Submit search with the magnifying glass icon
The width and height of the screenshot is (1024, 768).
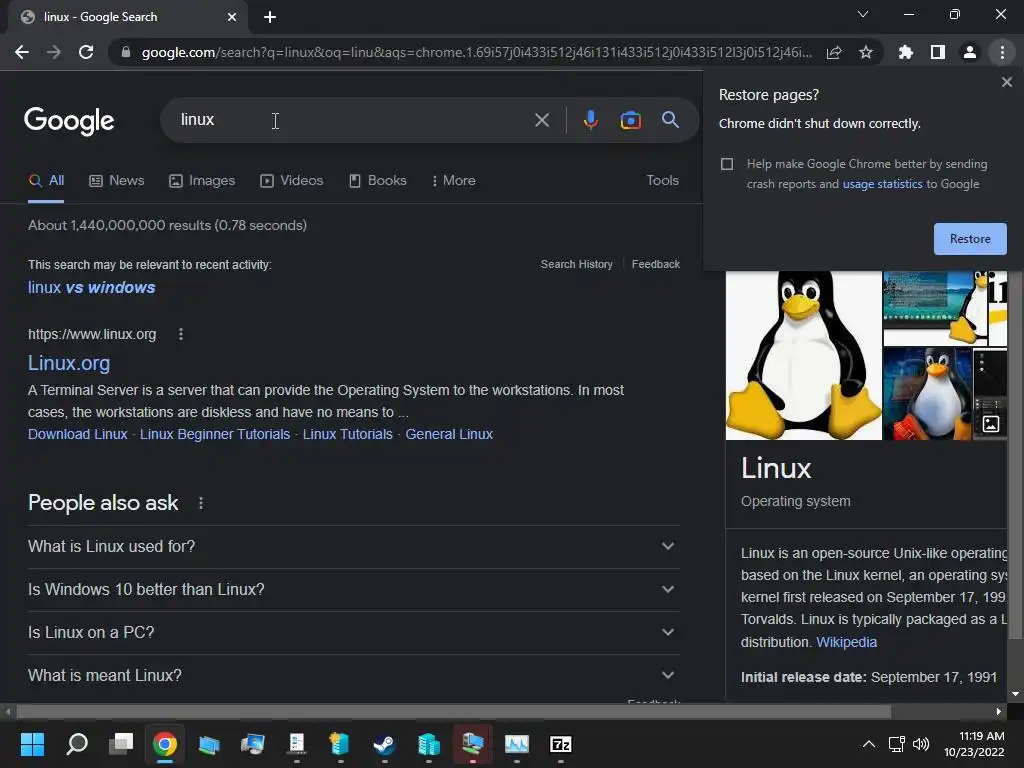click(670, 120)
